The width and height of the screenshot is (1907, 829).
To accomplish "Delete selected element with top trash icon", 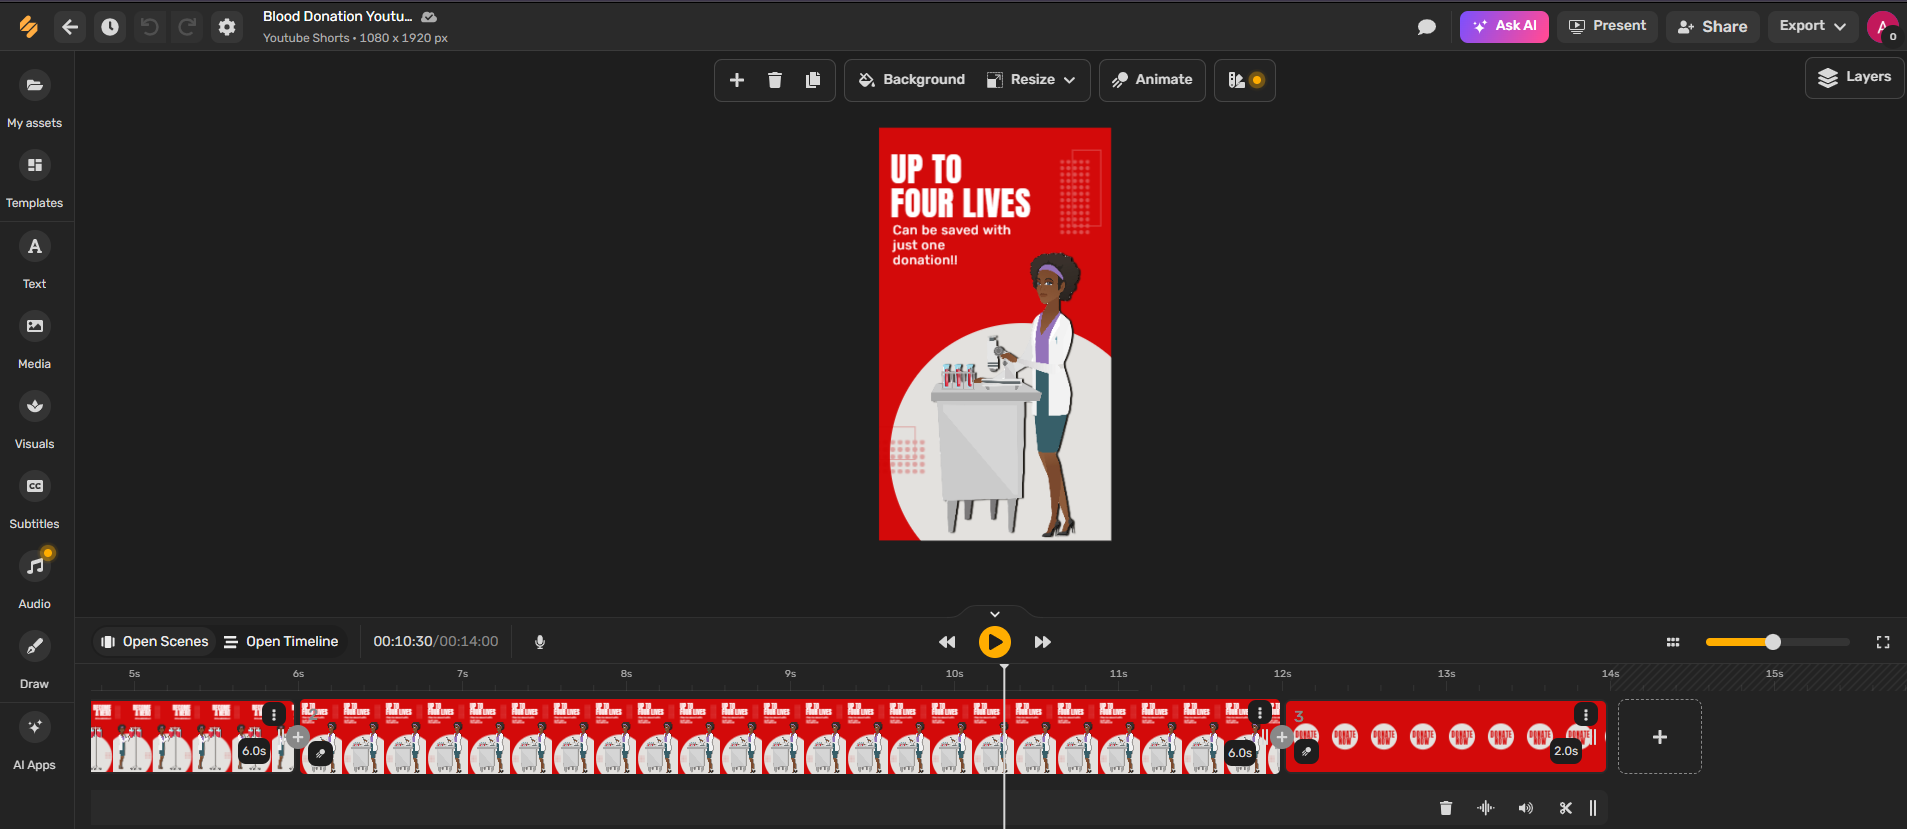I will (775, 80).
